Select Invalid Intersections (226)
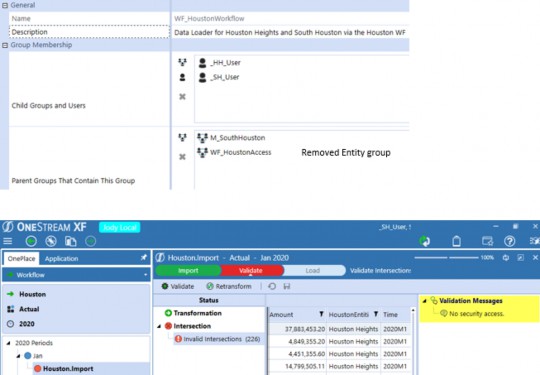 [x=221, y=339]
